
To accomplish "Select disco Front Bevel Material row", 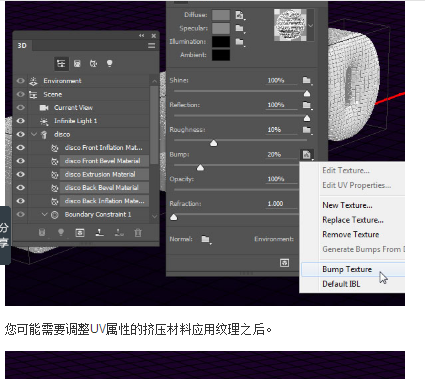I will (x=104, y=161).
